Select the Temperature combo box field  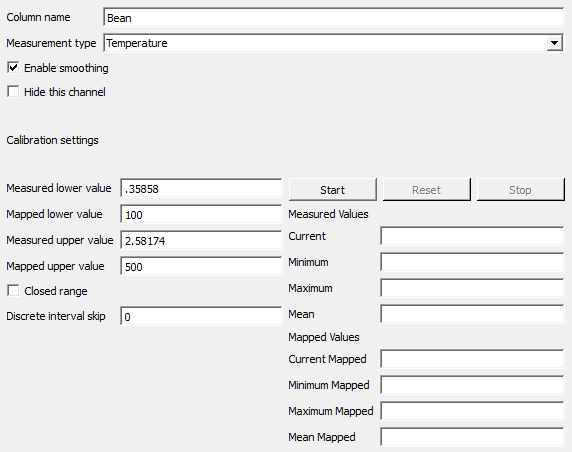(x=333, y=43)
